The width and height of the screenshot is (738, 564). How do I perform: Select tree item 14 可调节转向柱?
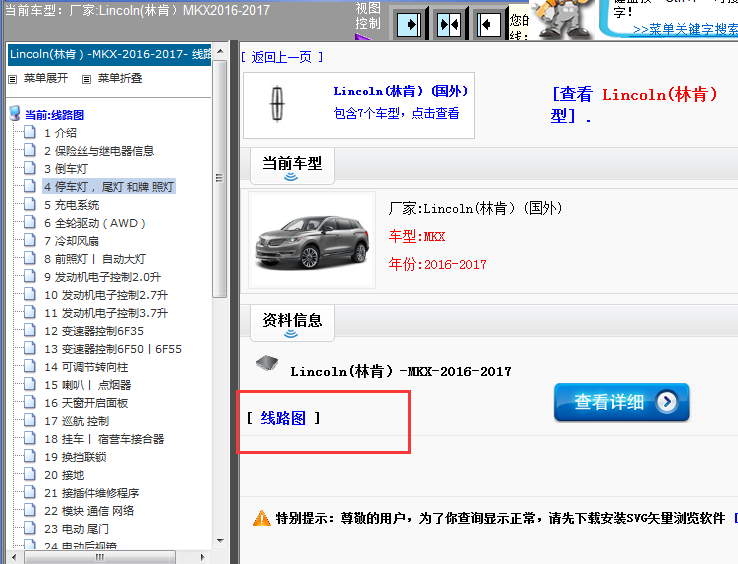tap(86, 367)
